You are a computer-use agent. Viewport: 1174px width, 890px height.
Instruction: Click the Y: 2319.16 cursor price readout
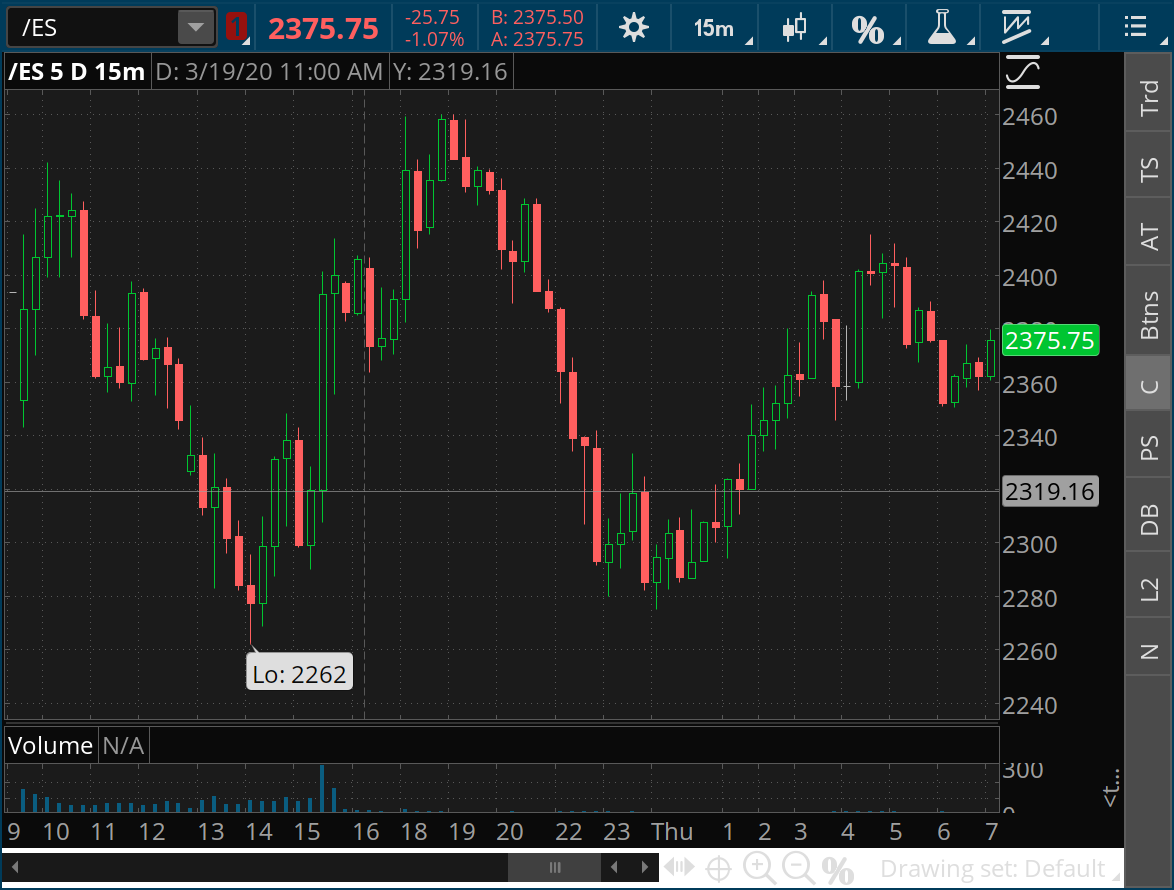(x=451, y=72)
